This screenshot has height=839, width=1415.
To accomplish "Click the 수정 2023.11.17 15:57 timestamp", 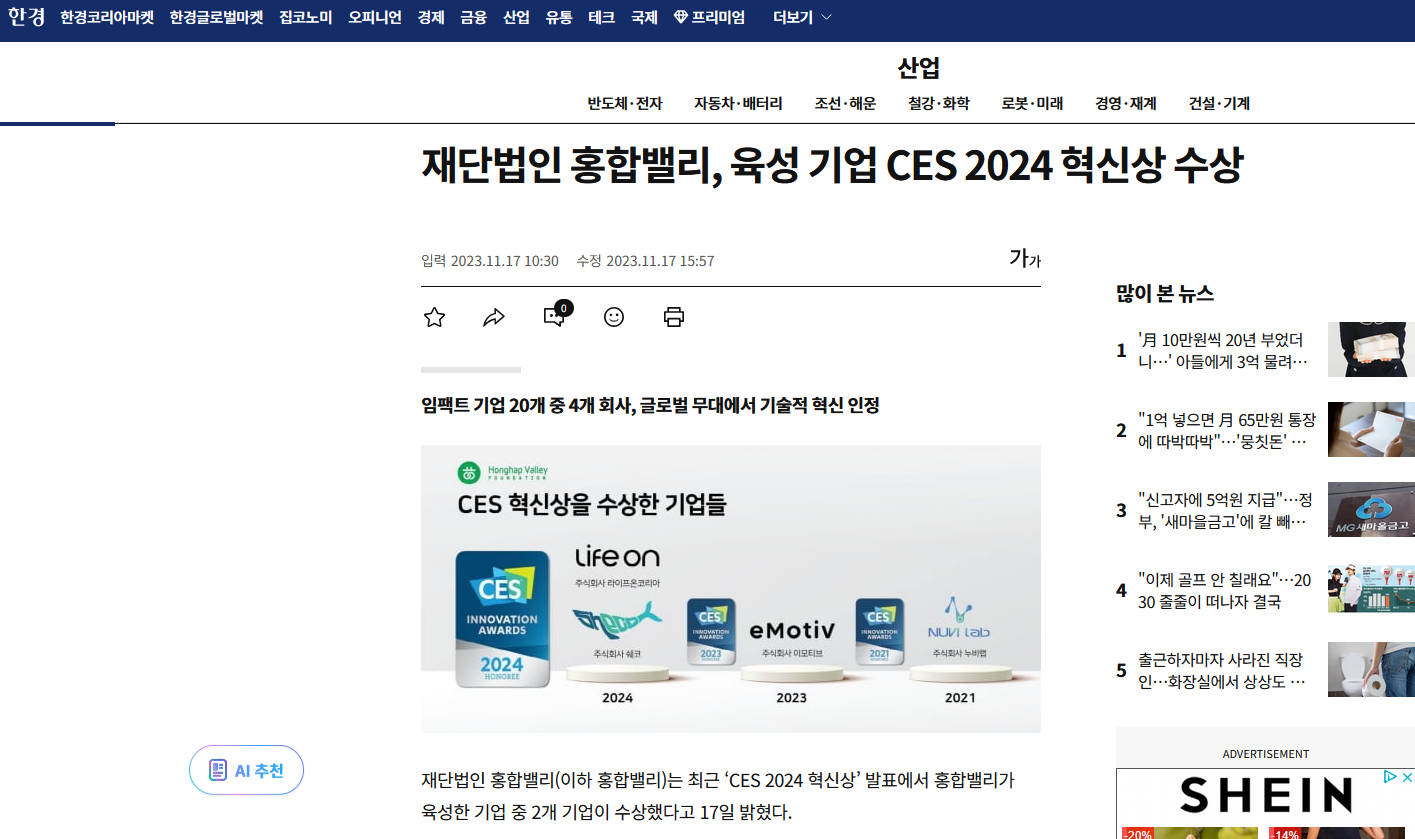I will pyautogui.click(x=645, y=261).
